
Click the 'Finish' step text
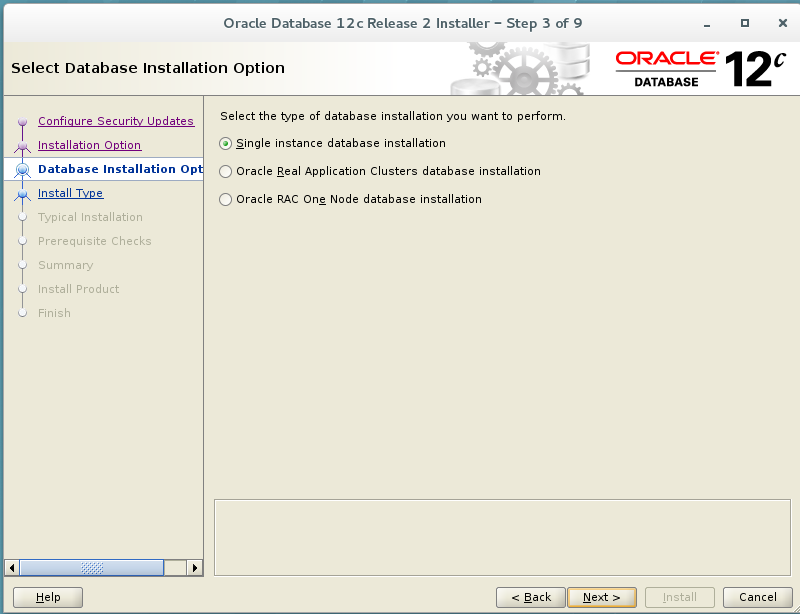tap(54, 313)
